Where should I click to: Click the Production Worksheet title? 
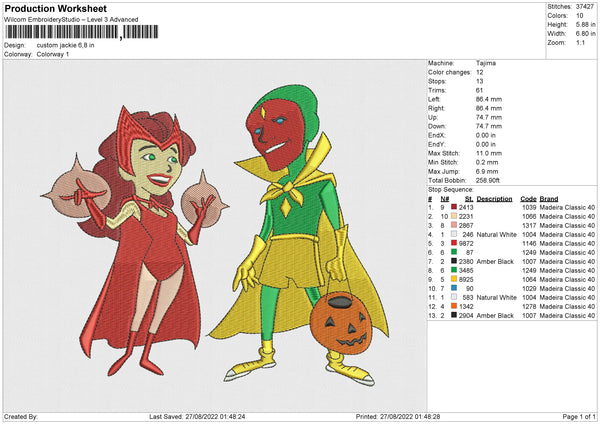[50, 8]
